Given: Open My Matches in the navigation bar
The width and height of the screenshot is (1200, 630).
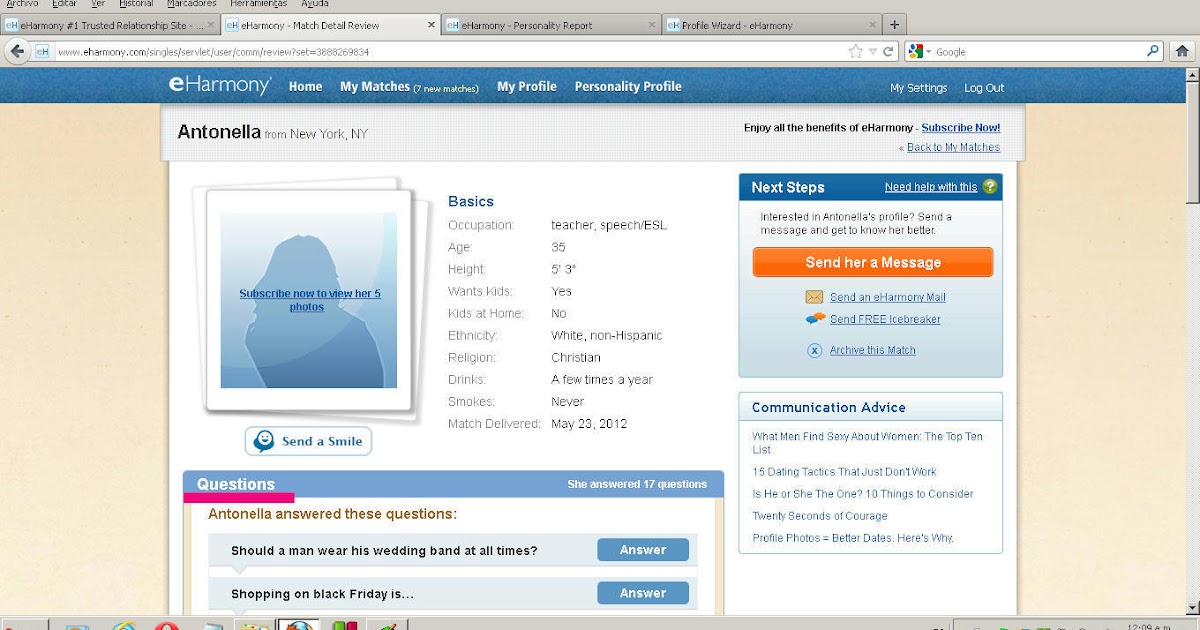Looking at the screenshot, I should 409,87.
